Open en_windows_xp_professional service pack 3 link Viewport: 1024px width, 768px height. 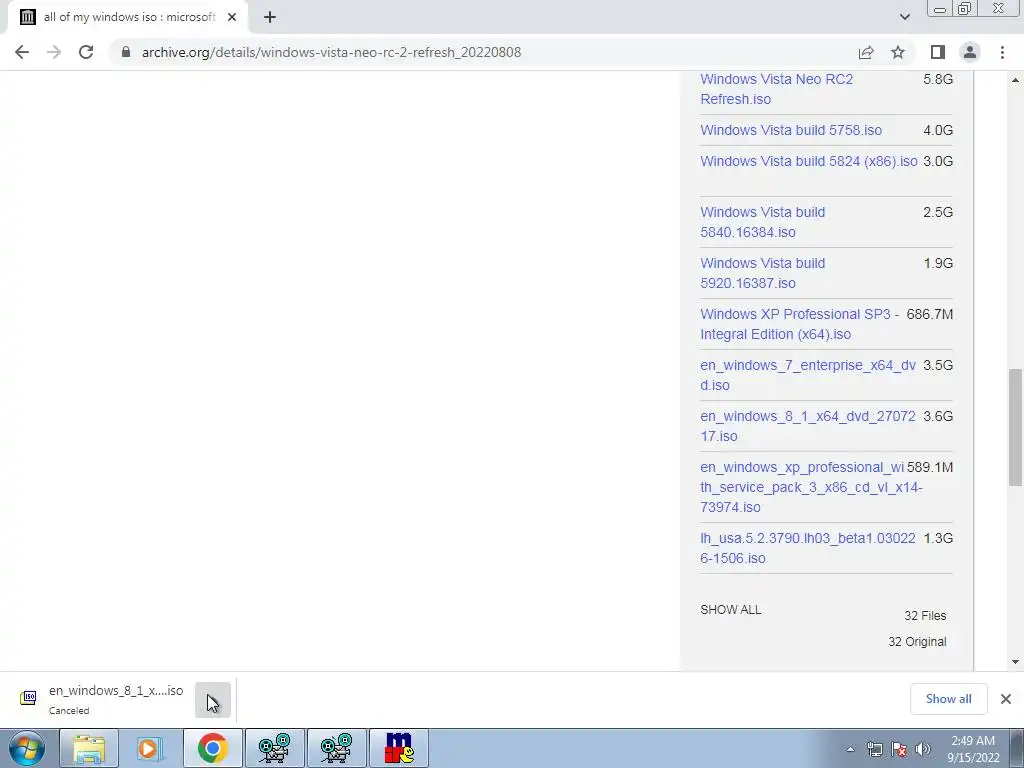click(811, 487)
